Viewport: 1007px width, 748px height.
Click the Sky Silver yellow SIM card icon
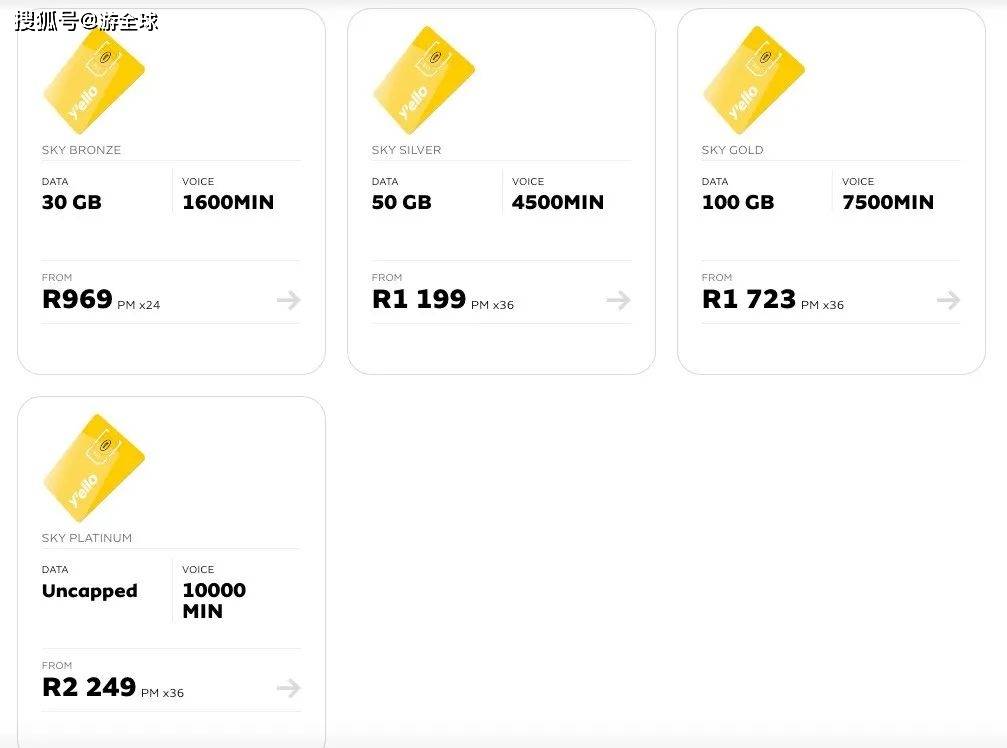(x=424, y=80)
